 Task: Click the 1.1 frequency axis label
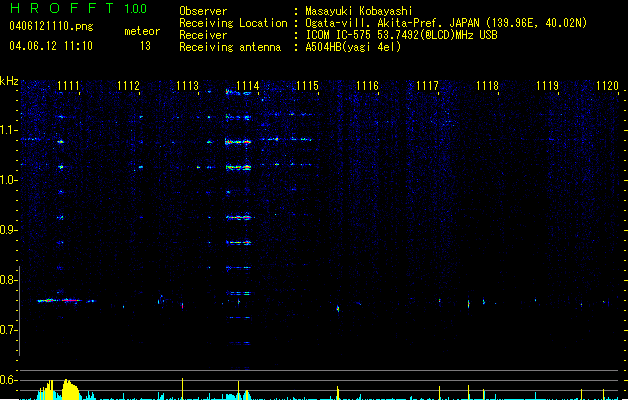tap(8, 130)
